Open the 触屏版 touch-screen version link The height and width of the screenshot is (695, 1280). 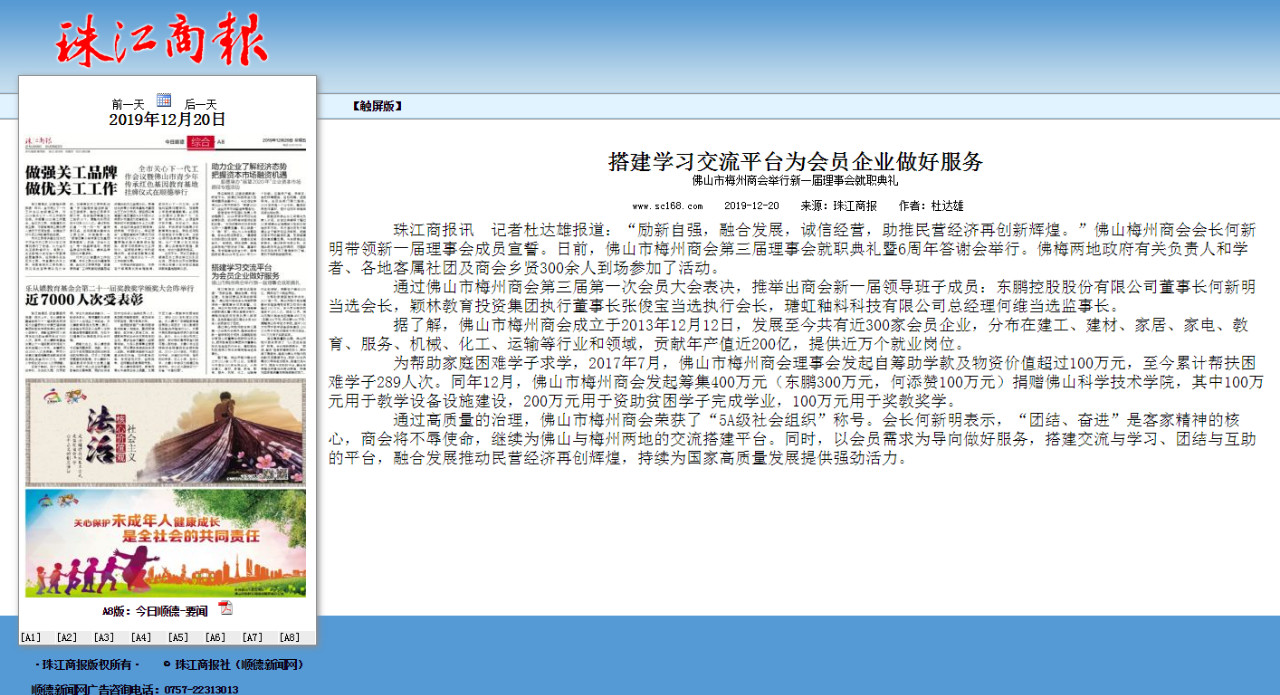tap(377, 106)
